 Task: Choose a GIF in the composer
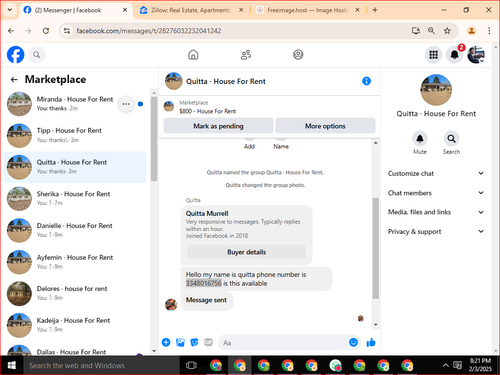coord(208,342)
